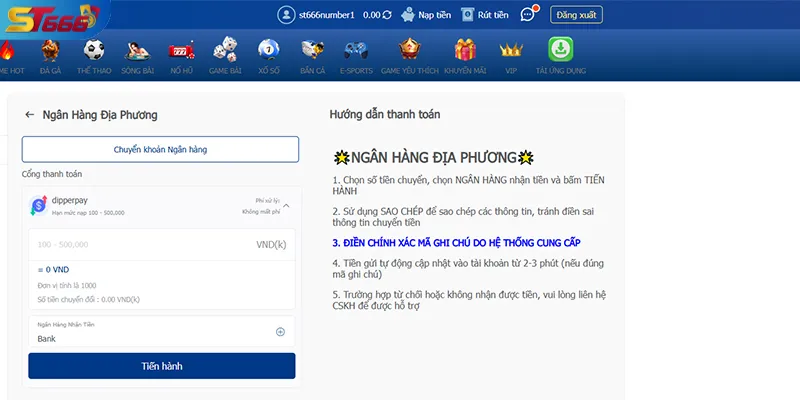
Task: Click the blue step 3 instruction text
Action: coord(456,243)
